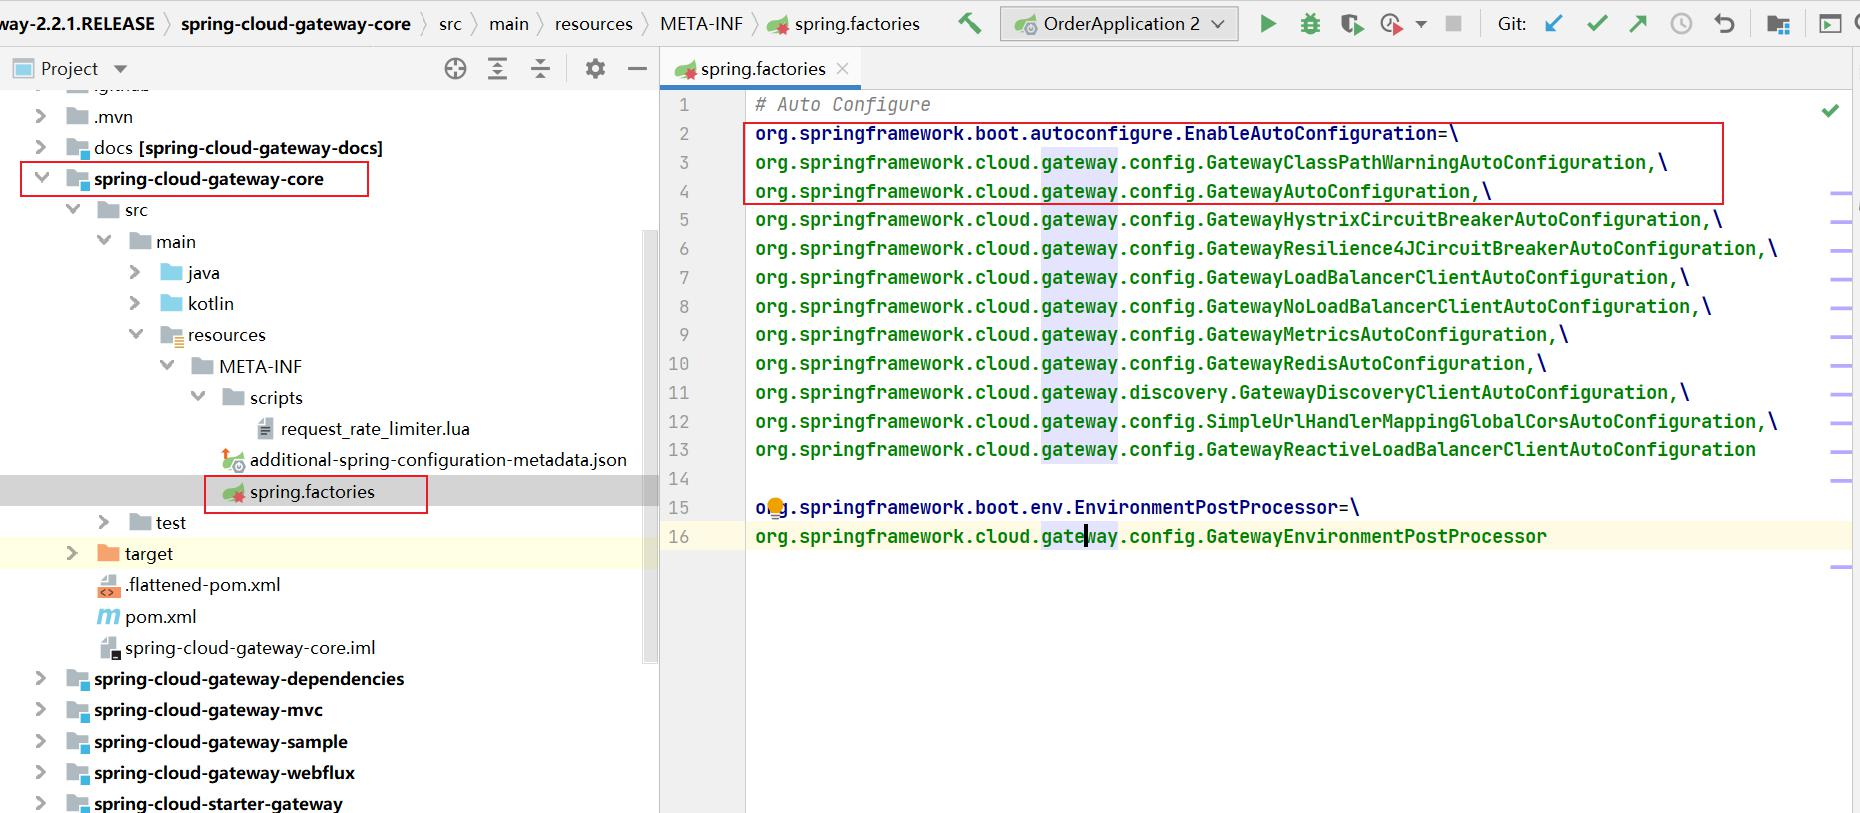Click the # Auto Configure comment
This screenshot has height=813, width=1860.
843,104
